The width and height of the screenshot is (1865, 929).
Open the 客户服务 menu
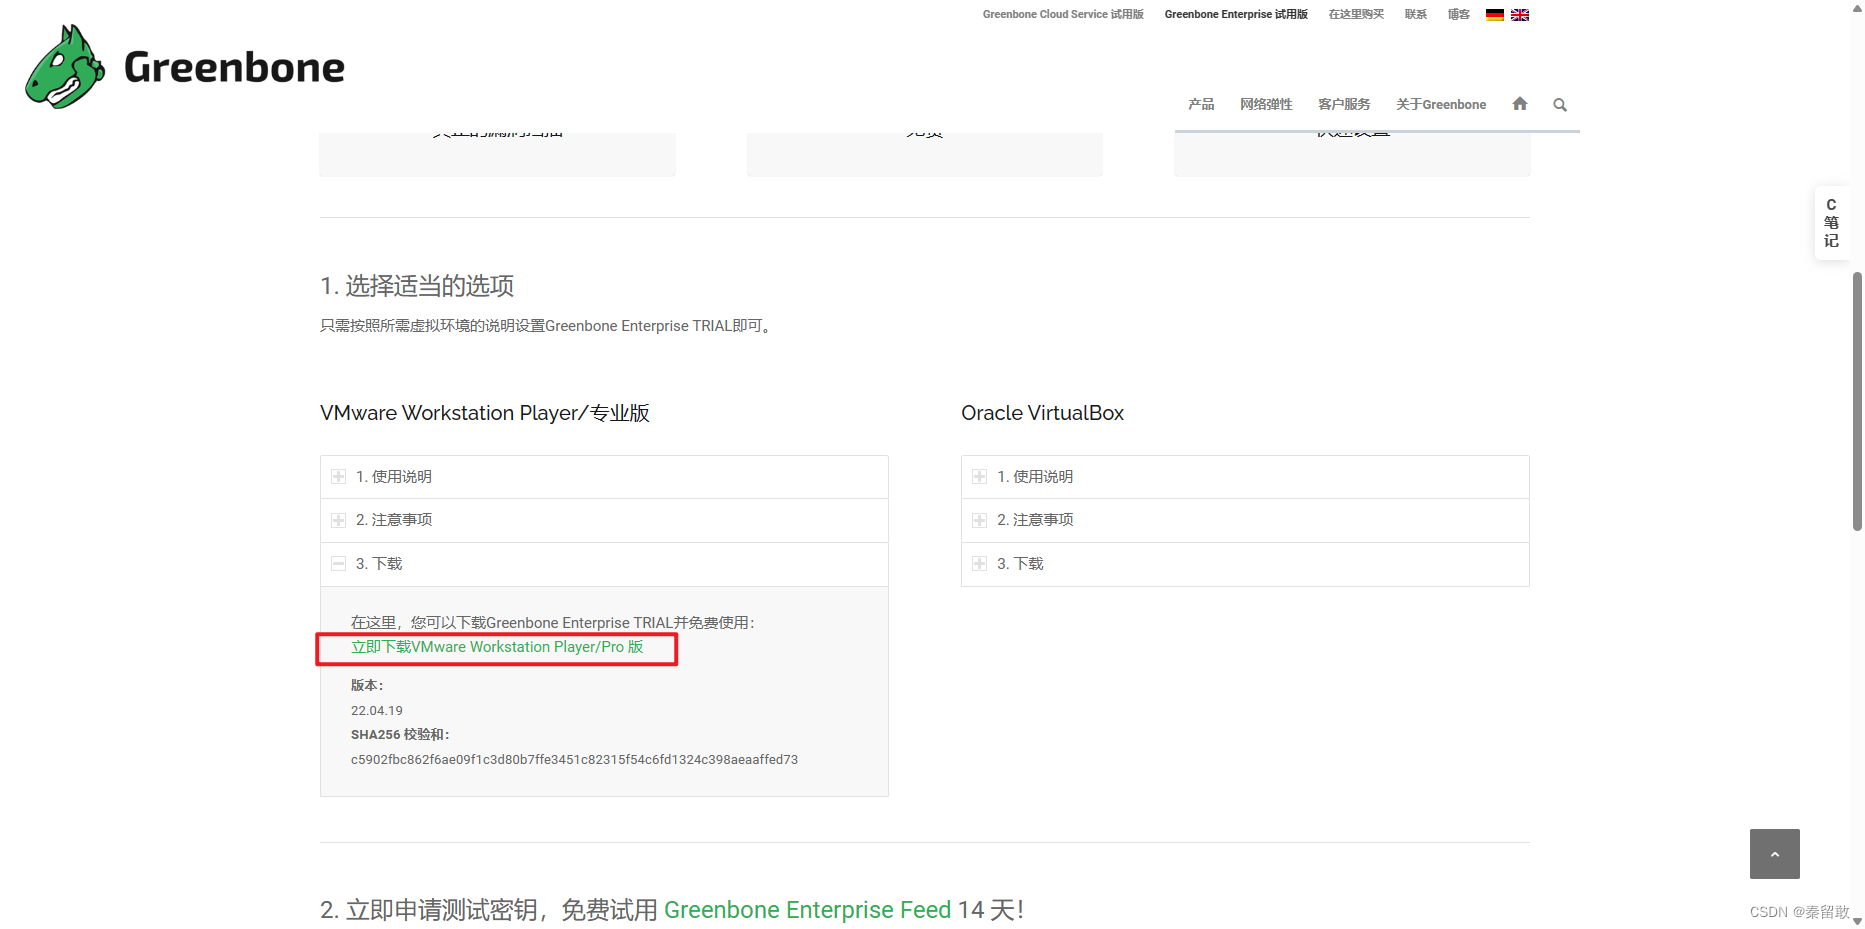[x=1344, y=105]
